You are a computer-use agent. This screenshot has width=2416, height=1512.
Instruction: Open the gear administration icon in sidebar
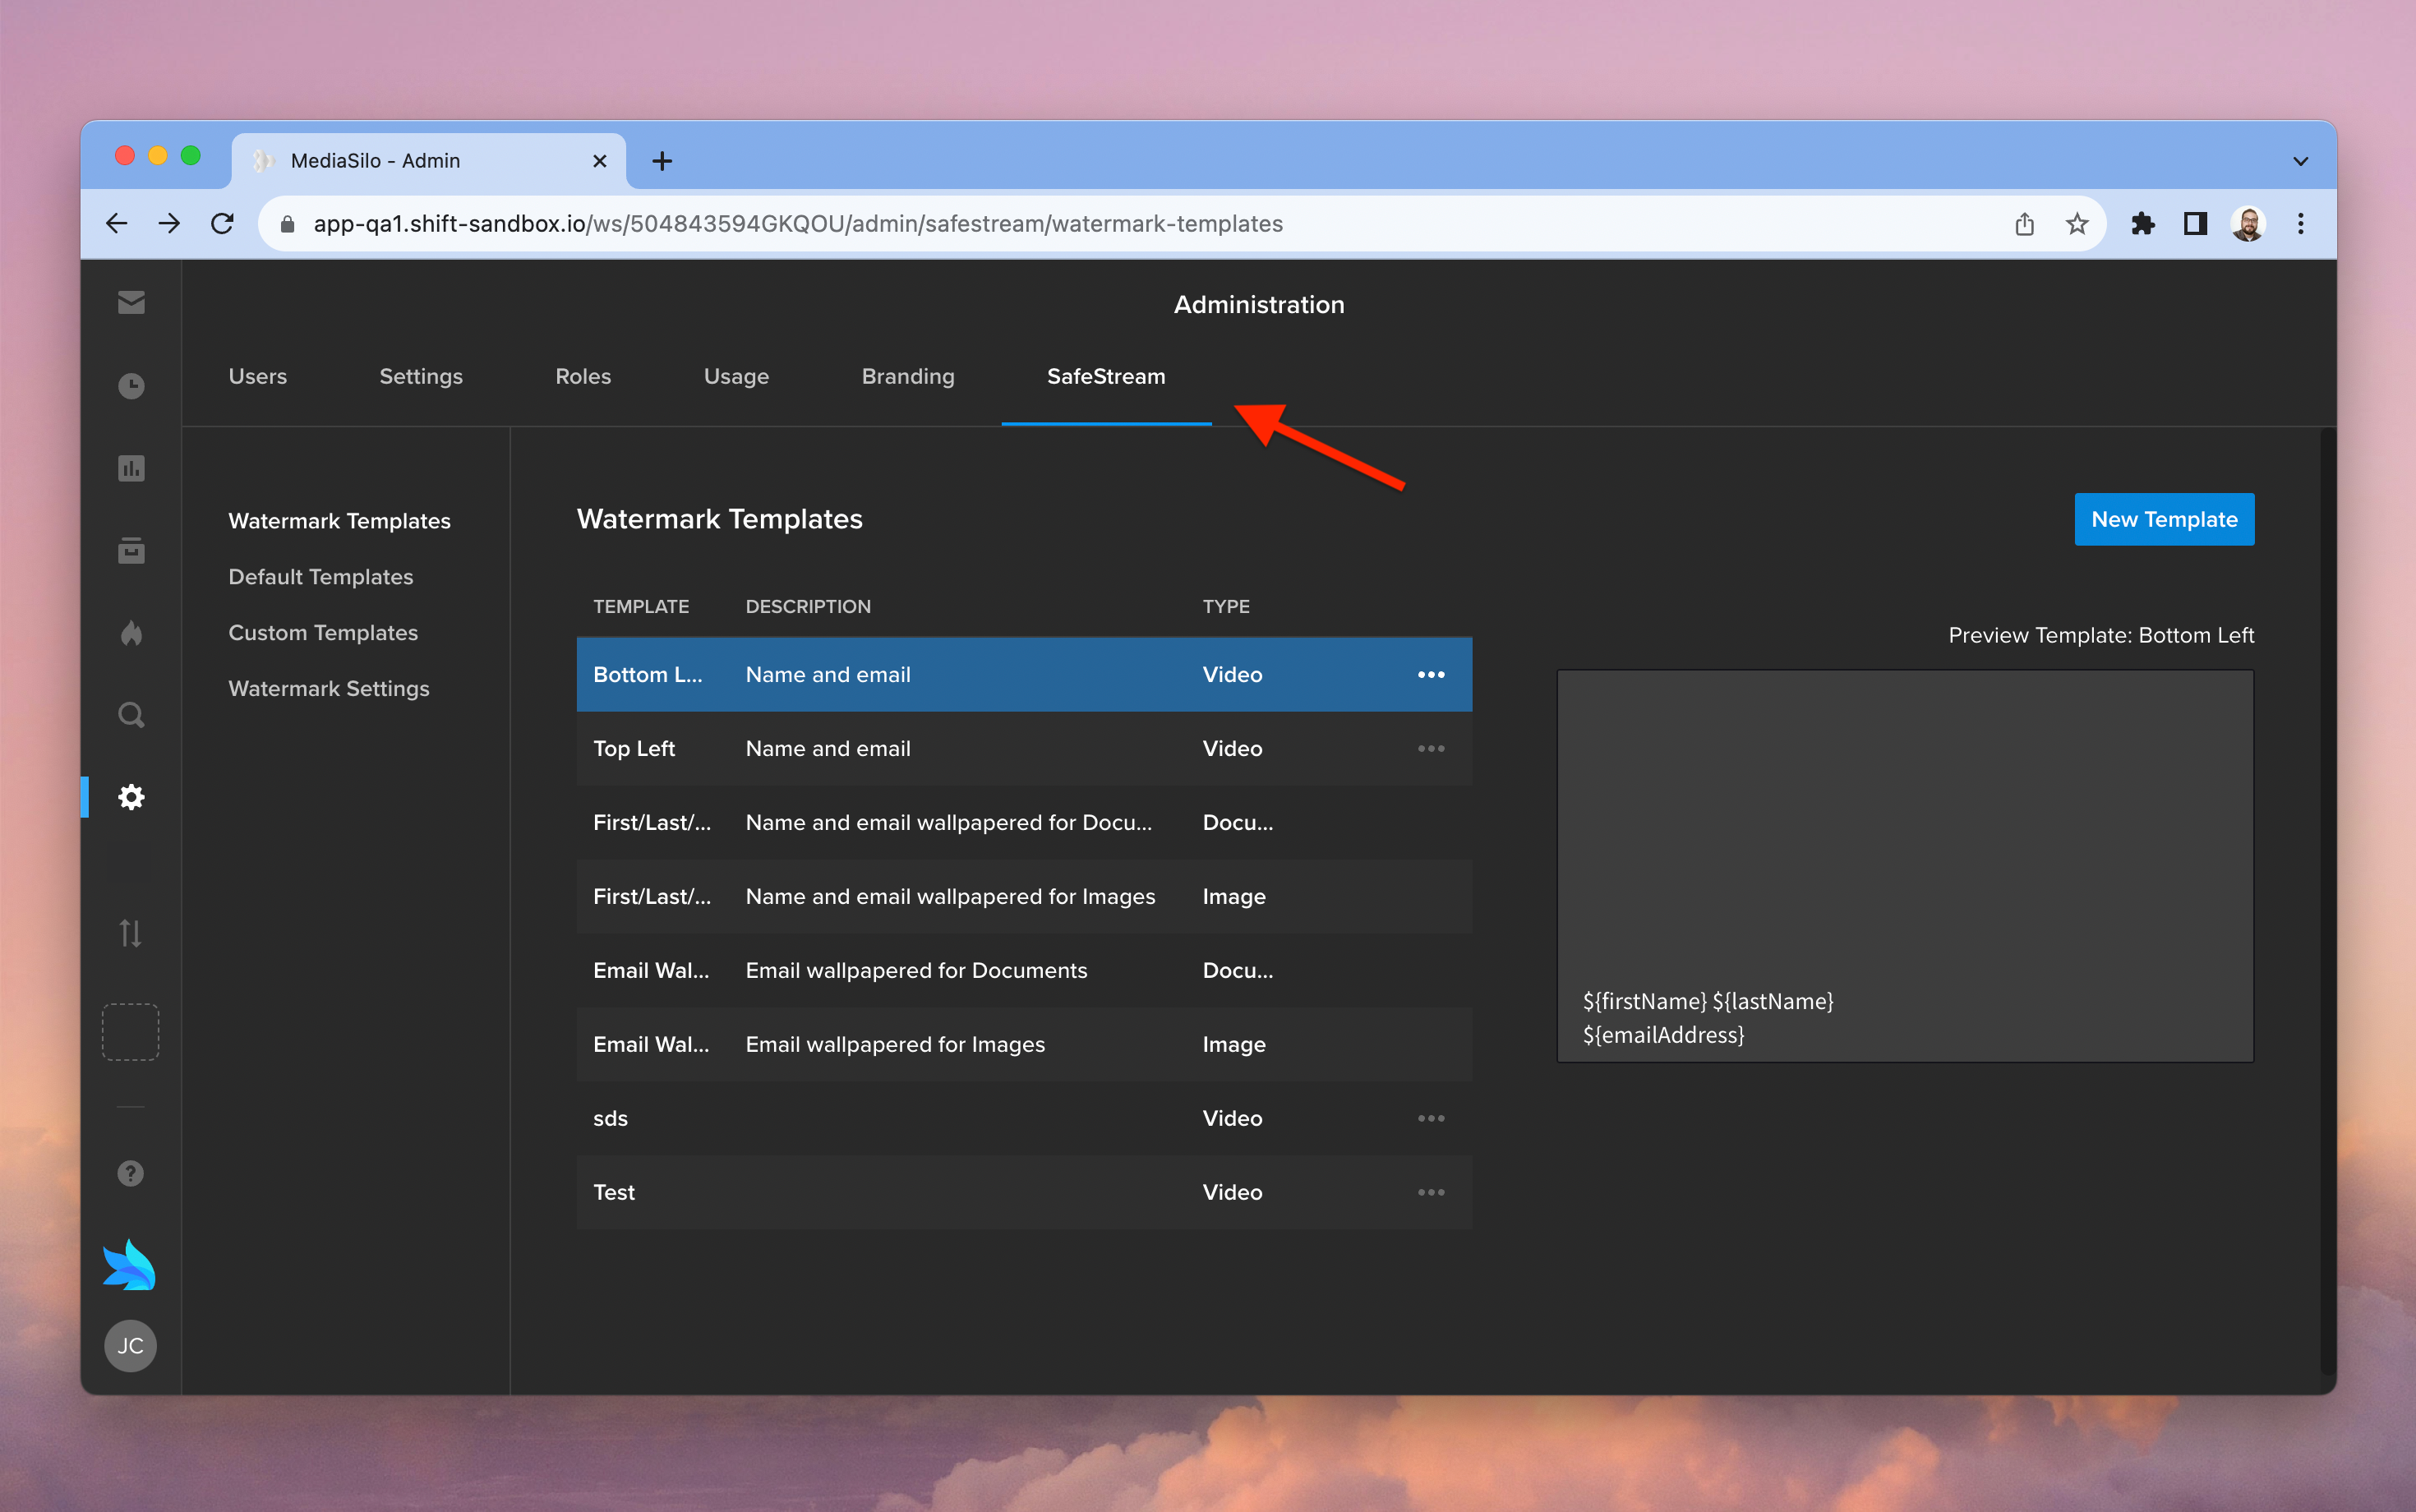[131, 797]
